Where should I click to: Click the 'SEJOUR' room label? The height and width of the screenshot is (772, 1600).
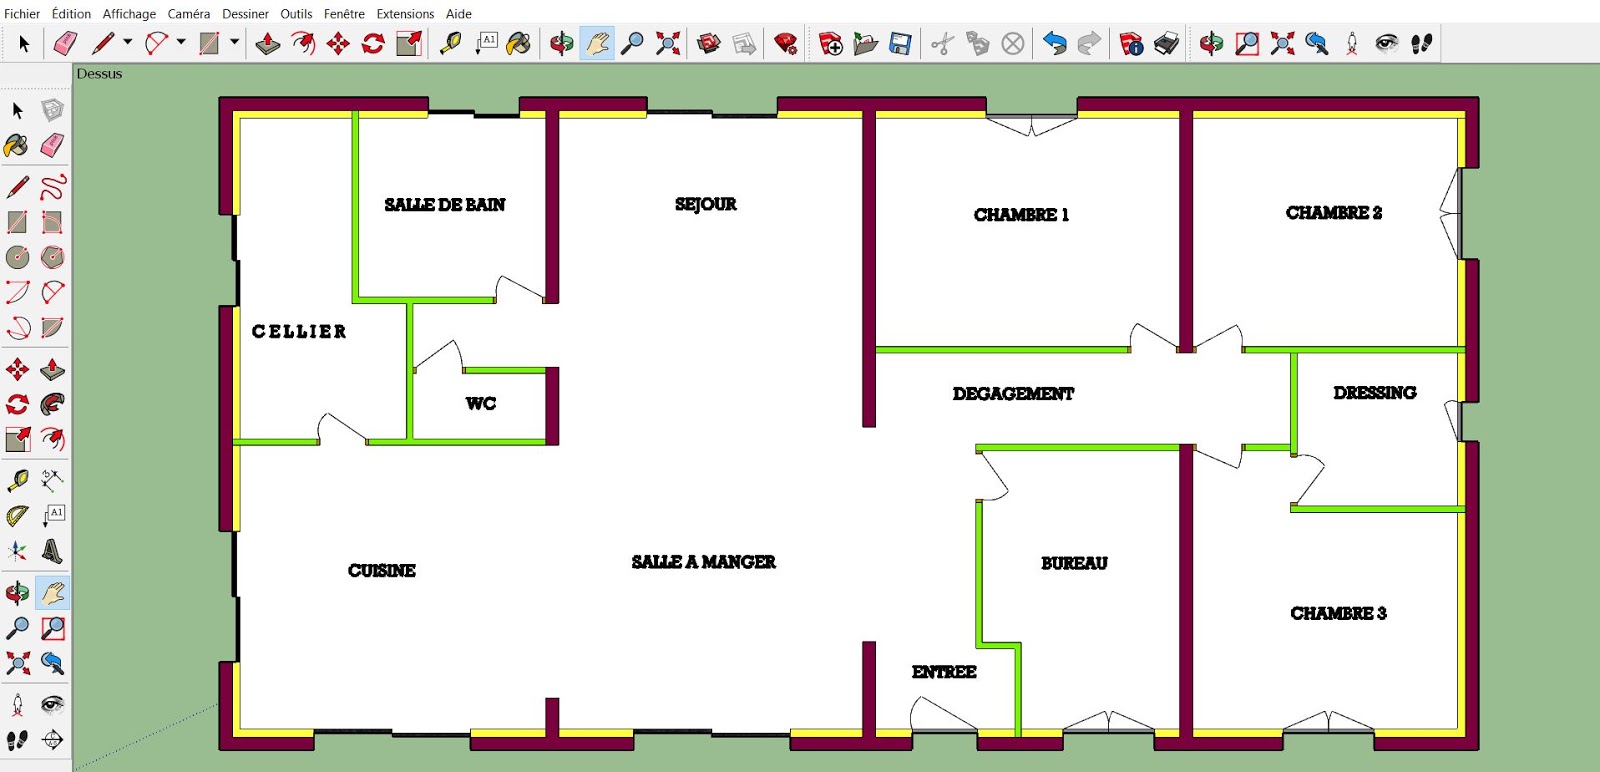[706, 204]
